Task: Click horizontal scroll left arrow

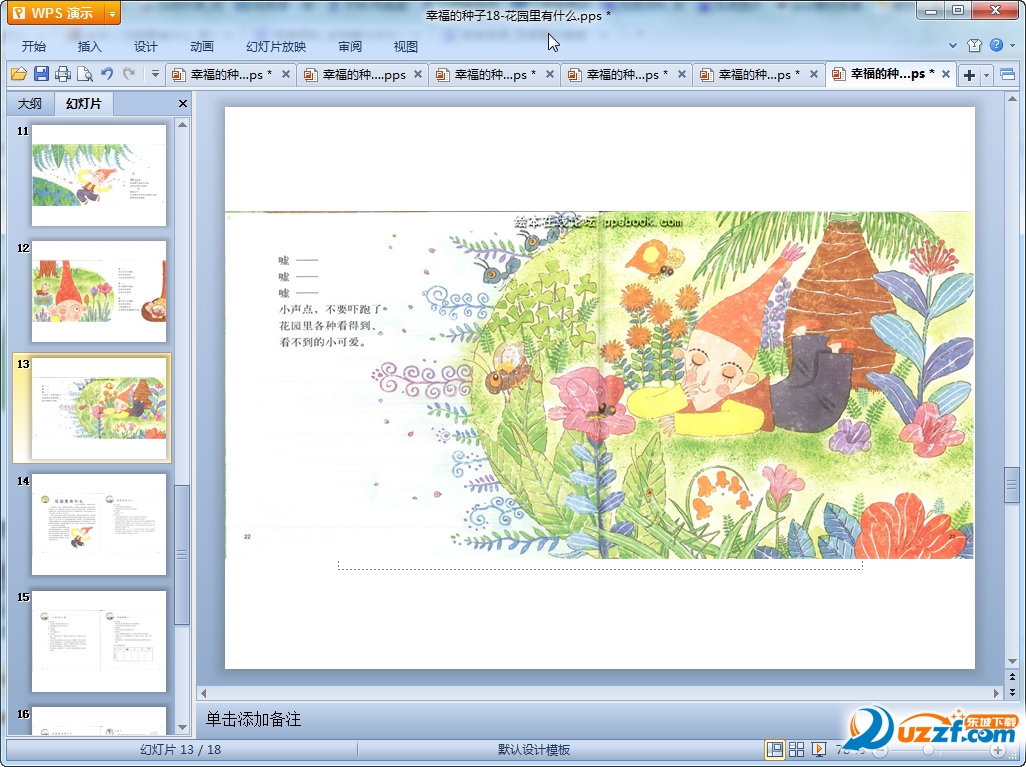Action: 203,693
